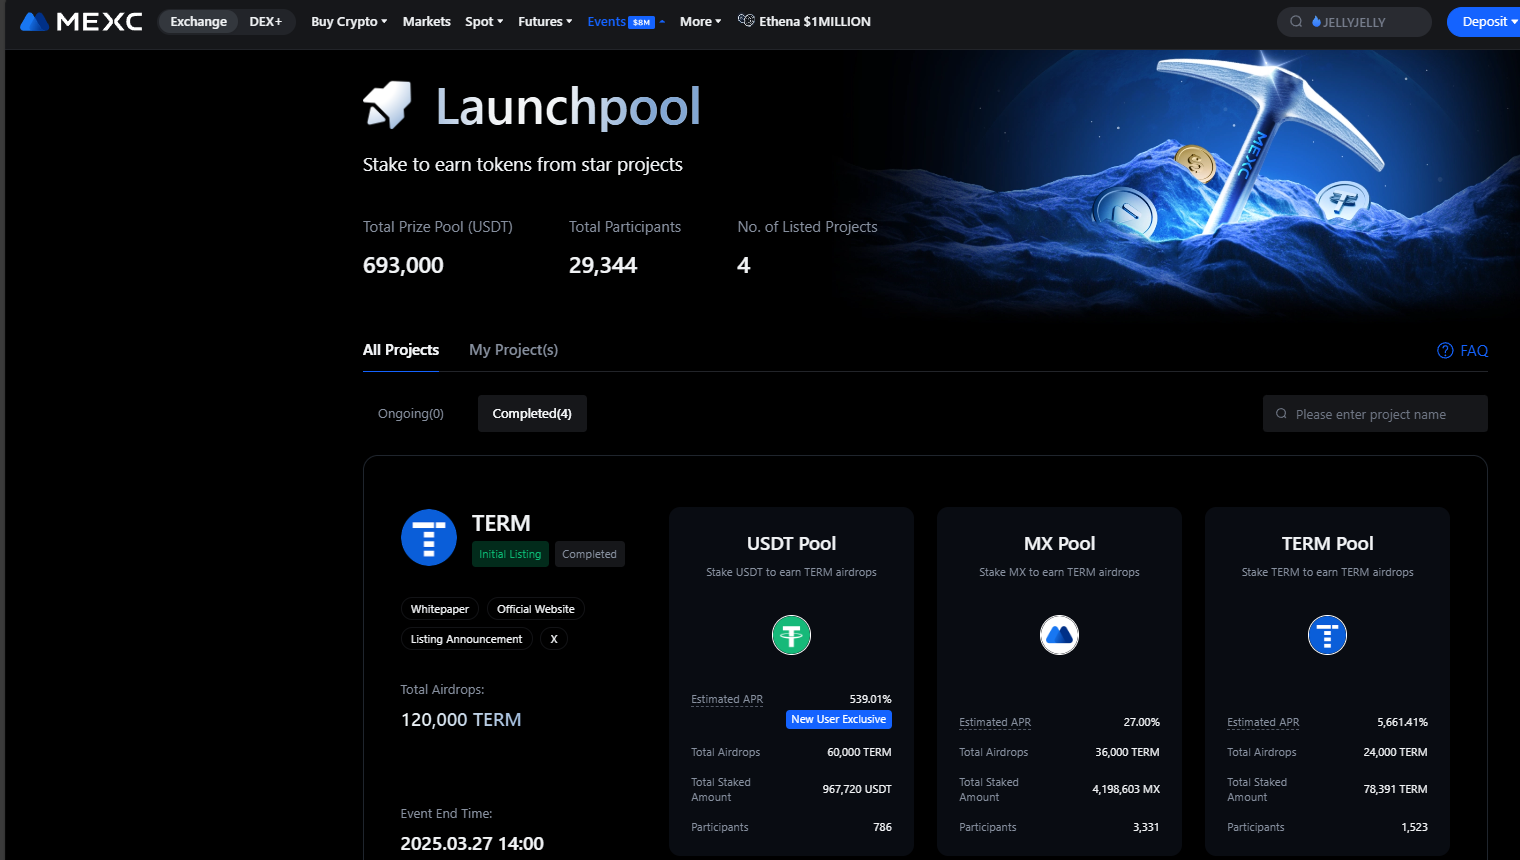This screenshot has width=1520, height=860.
Task: Click the Ethena handshake icon
Action: (746, 21)
